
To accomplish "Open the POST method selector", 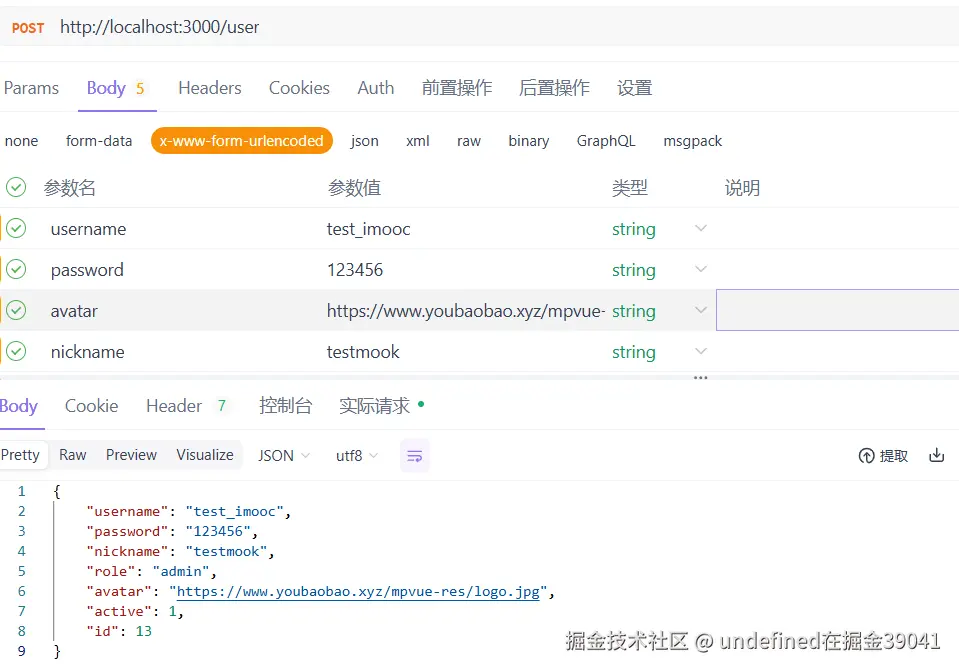I will pyautogui.click(x=28, y=28).
